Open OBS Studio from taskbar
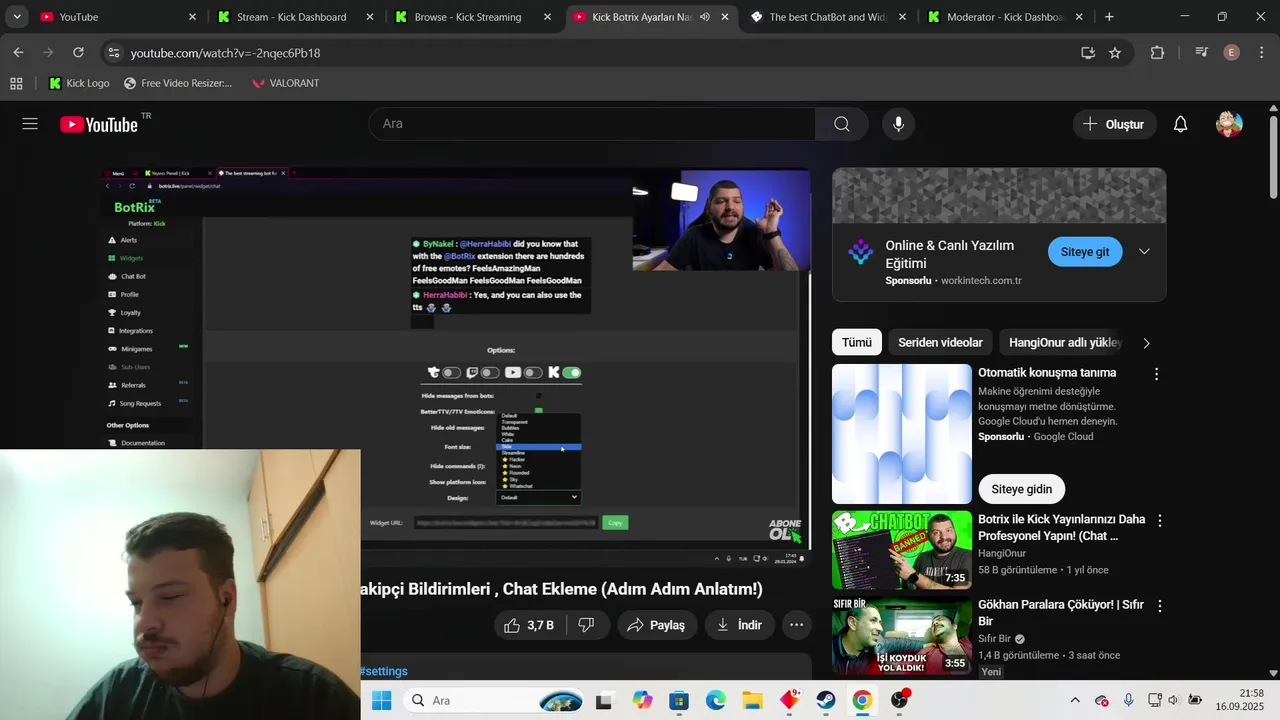This screenshot has height=720, width=1280. (899, 701)
